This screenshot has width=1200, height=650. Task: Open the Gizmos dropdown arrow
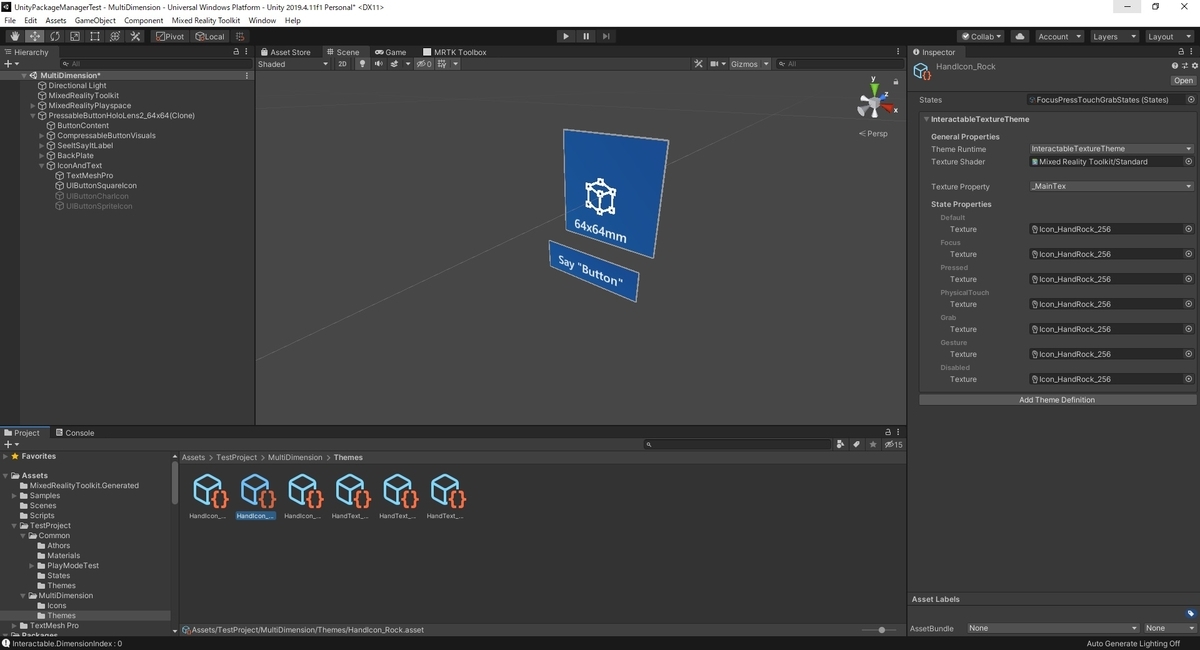766,64
